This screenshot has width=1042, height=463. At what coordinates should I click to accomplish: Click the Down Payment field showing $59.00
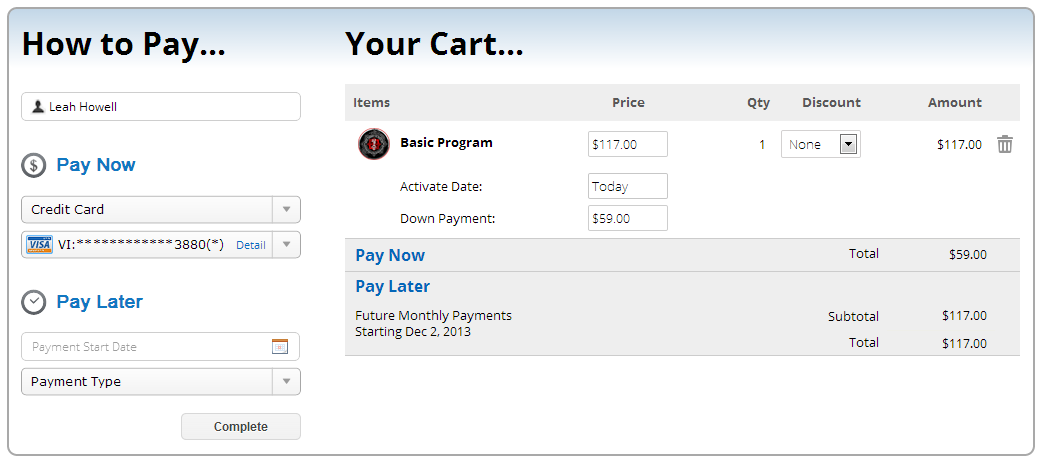pos(627,218)
